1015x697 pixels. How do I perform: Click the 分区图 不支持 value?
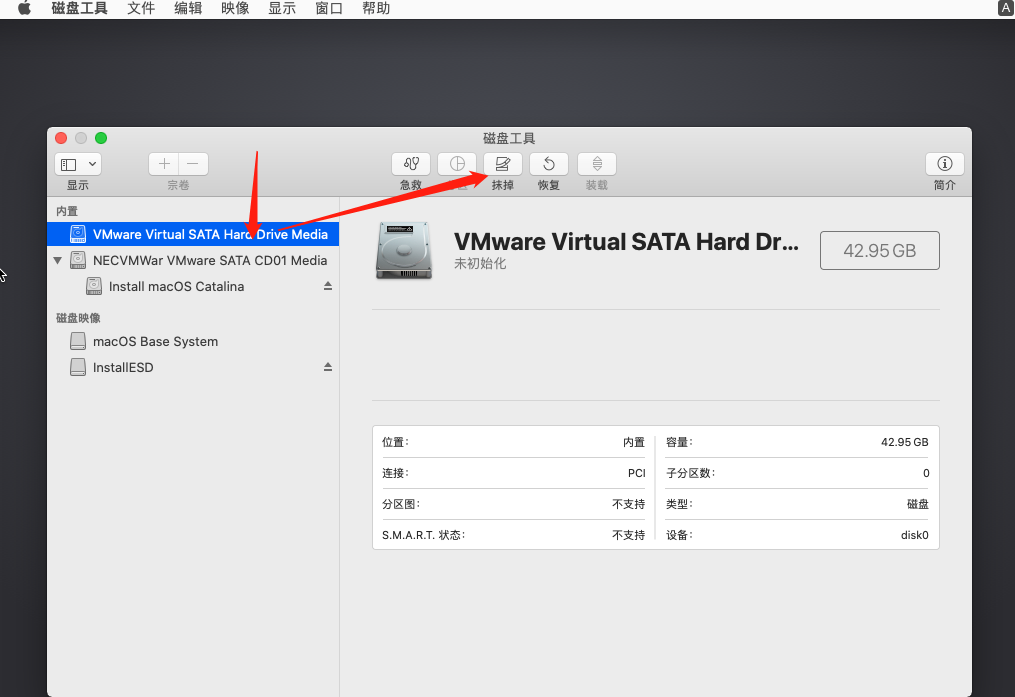629,504
